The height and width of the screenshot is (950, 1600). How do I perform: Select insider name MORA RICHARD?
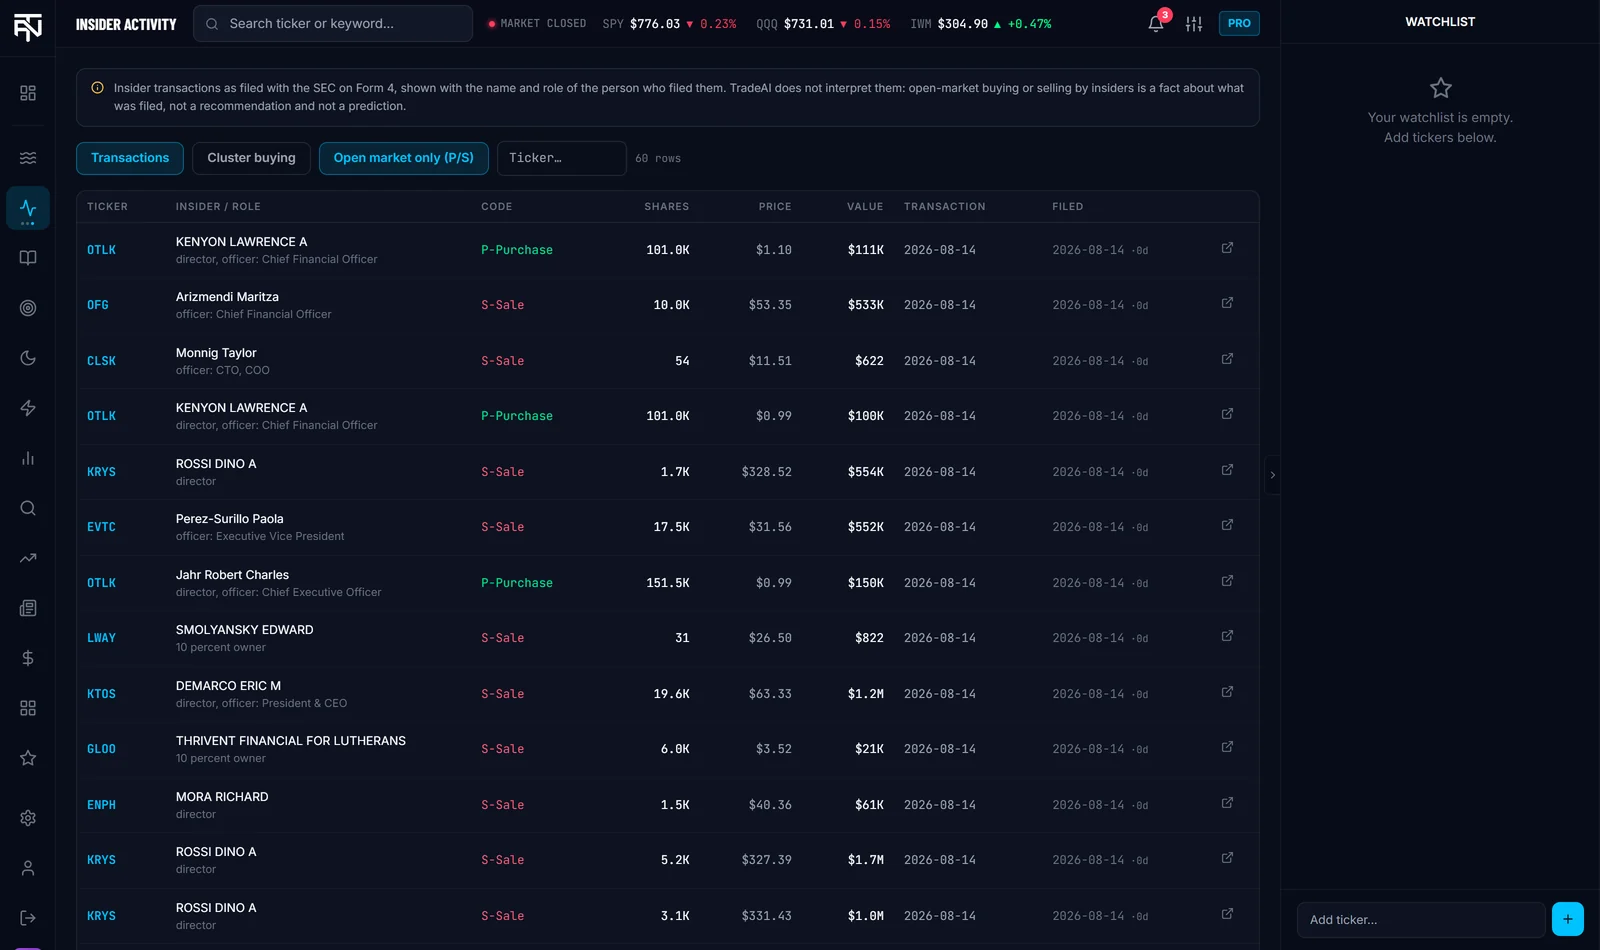(x=222, y=796)
